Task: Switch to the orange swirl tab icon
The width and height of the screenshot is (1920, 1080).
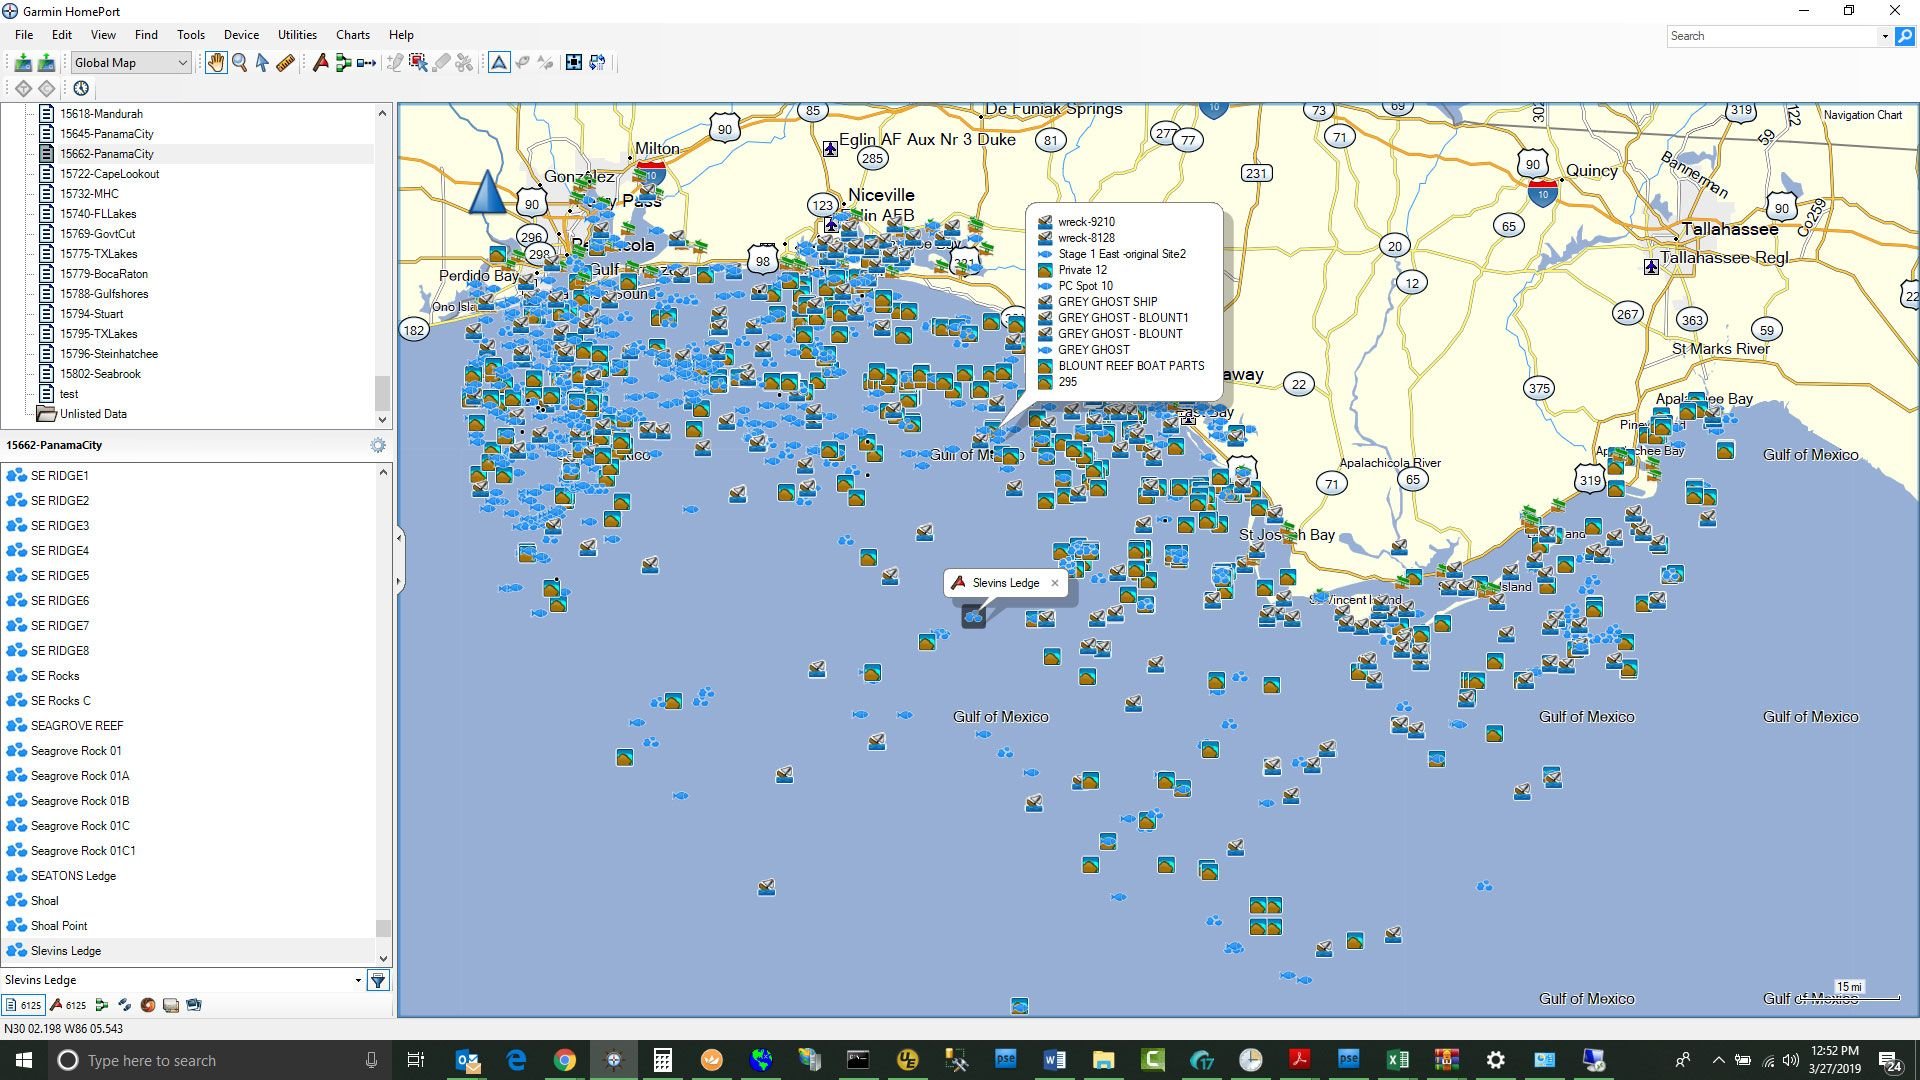Action: tap(148, 1006)
